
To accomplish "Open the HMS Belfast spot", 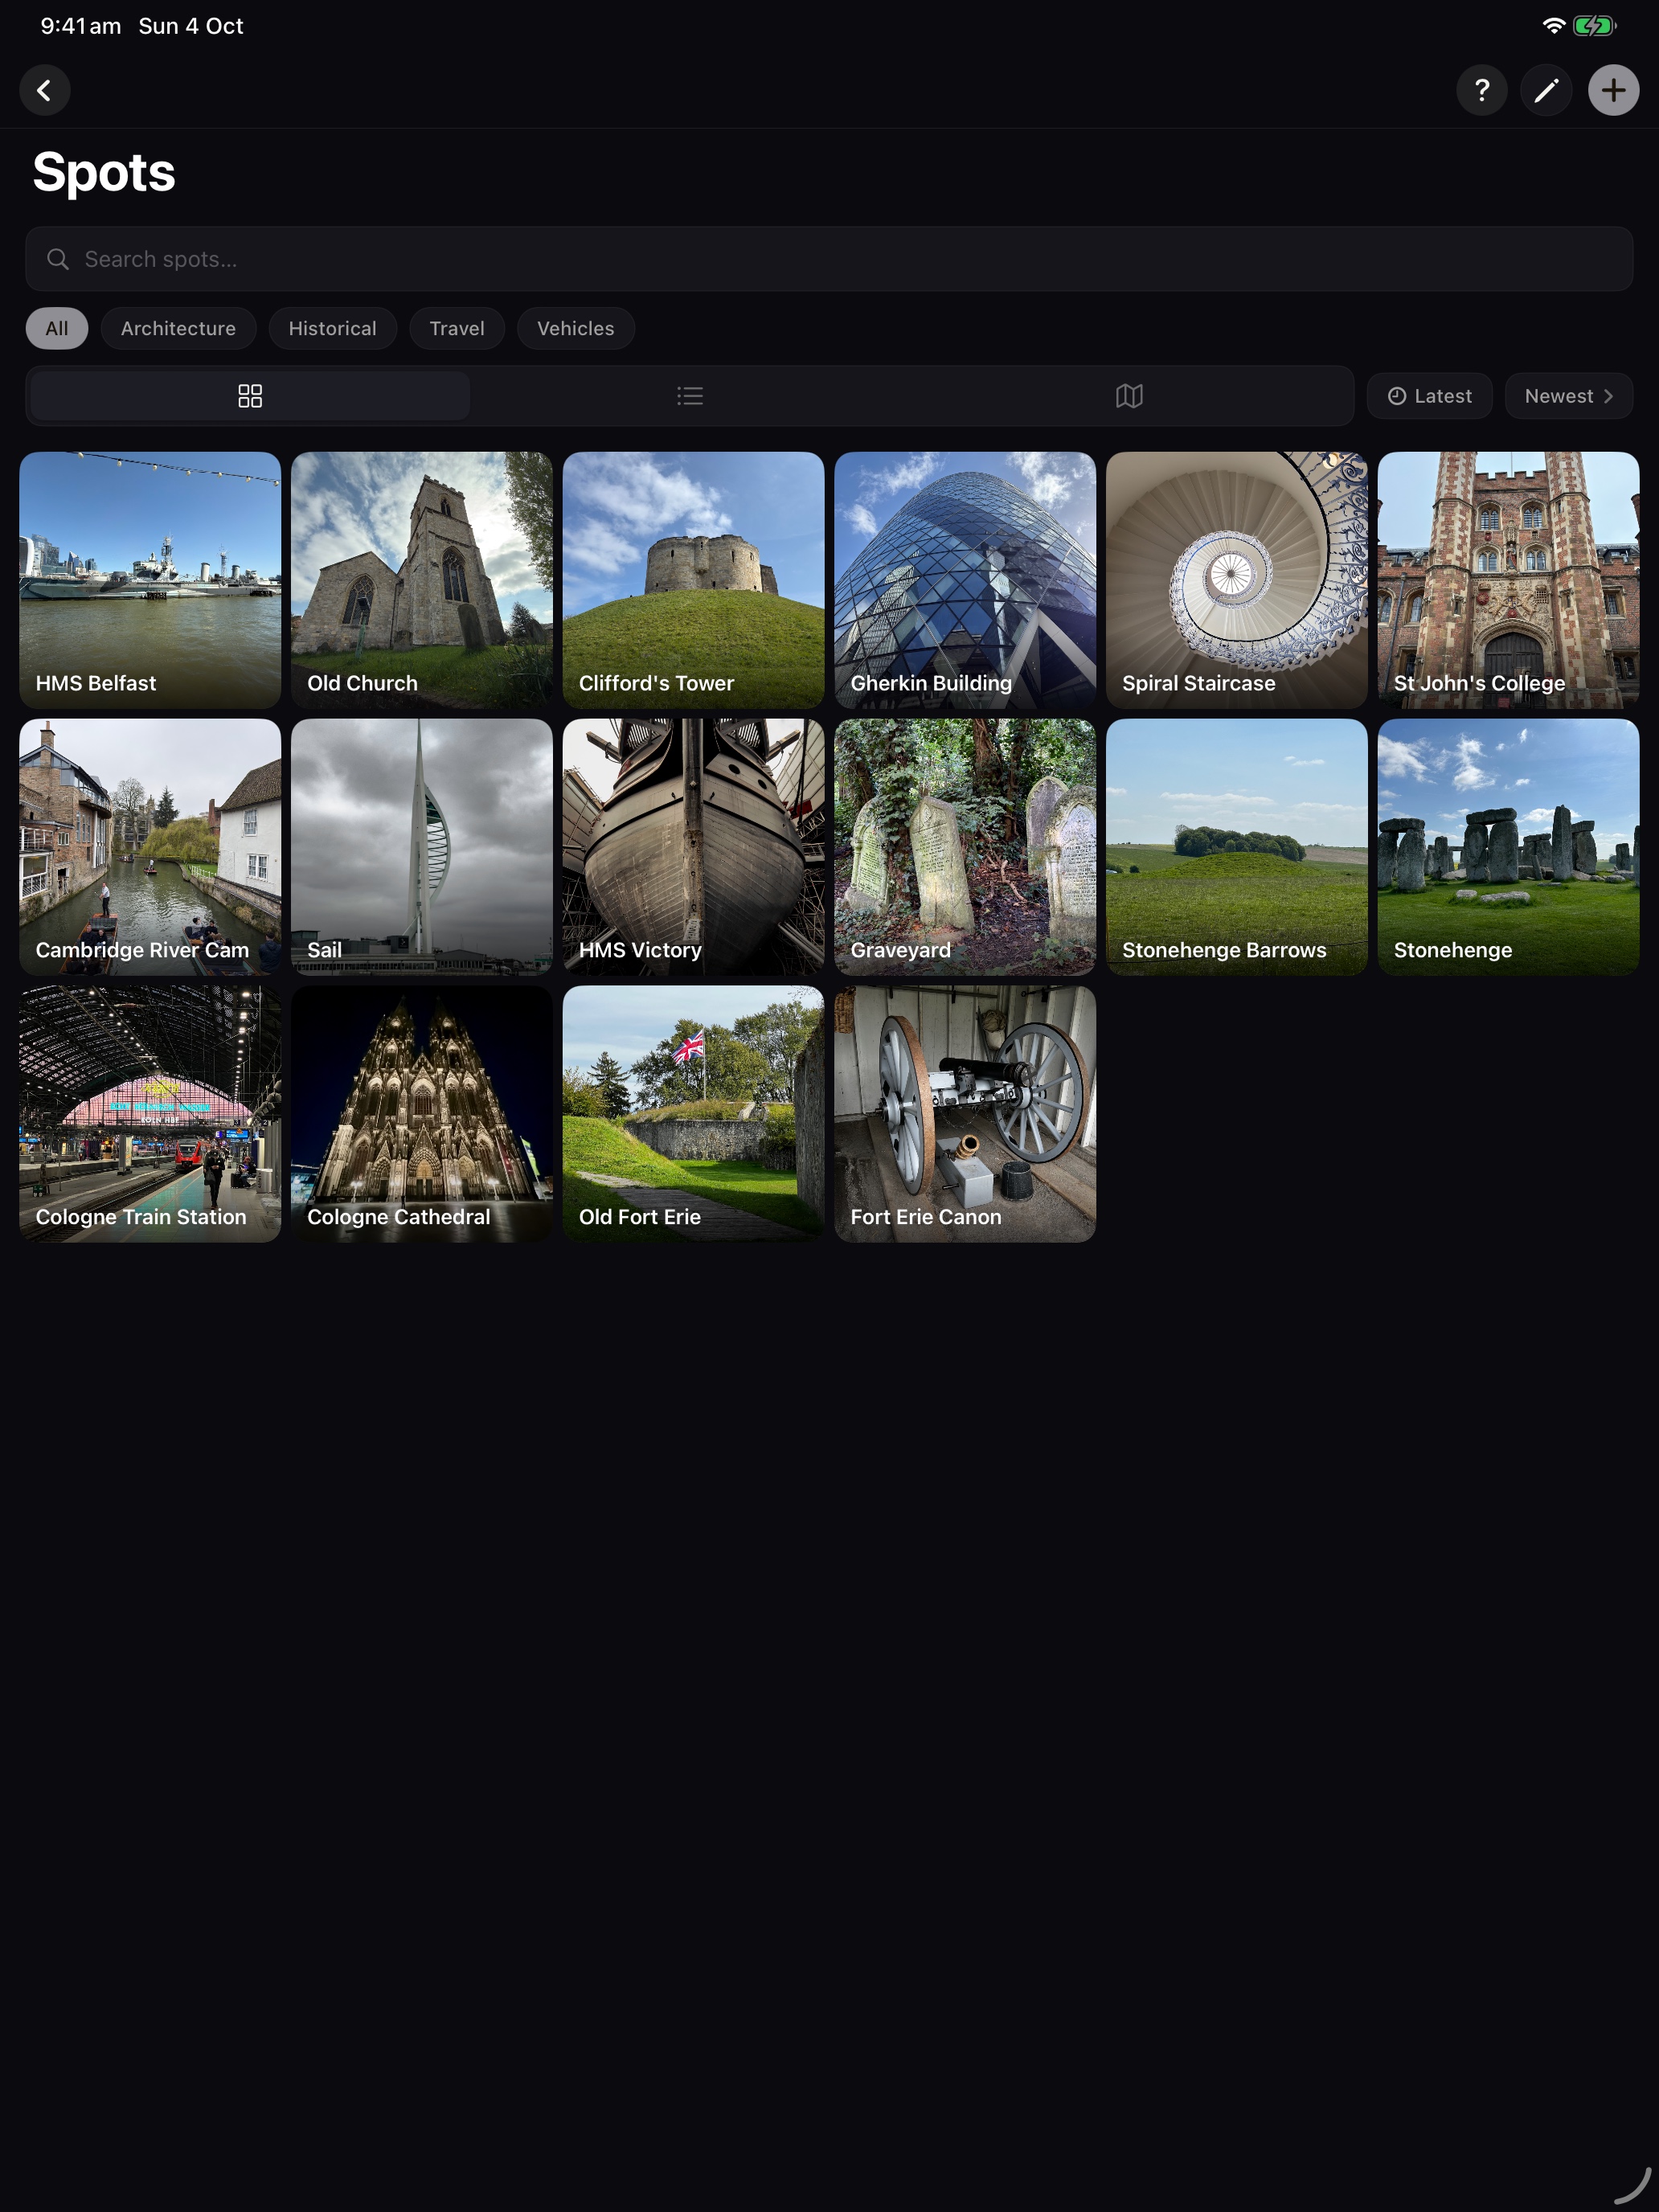I will pyautogui.click(x=150, y=580).
